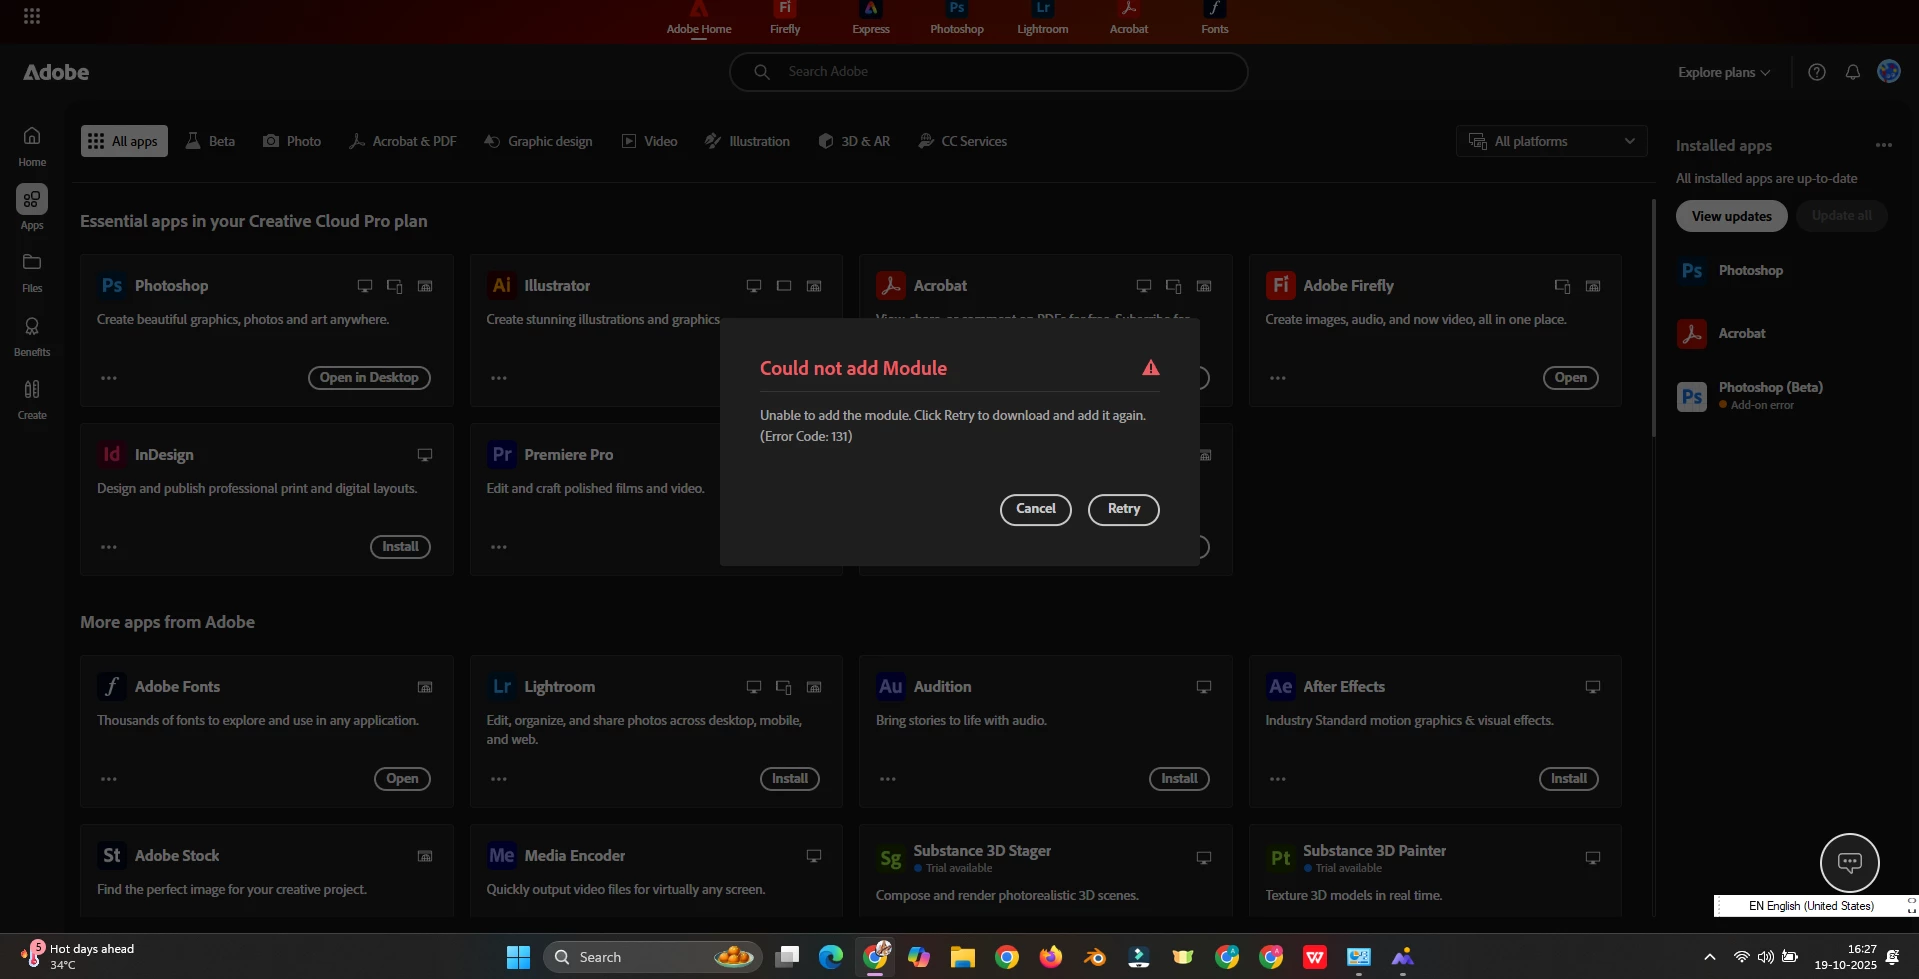Image resolution: width=1919 pixels, height=979 pixels.
Task: Open the chat support bubble
Action: (1849, 862)
